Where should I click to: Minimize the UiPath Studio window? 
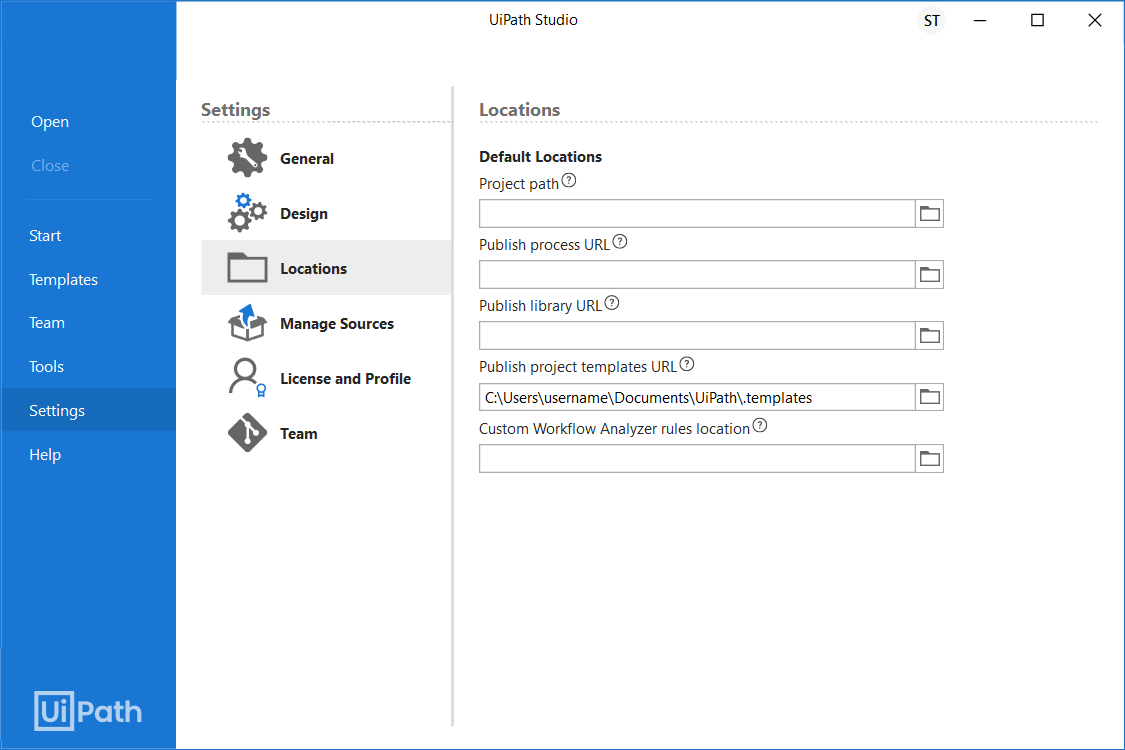980,21
